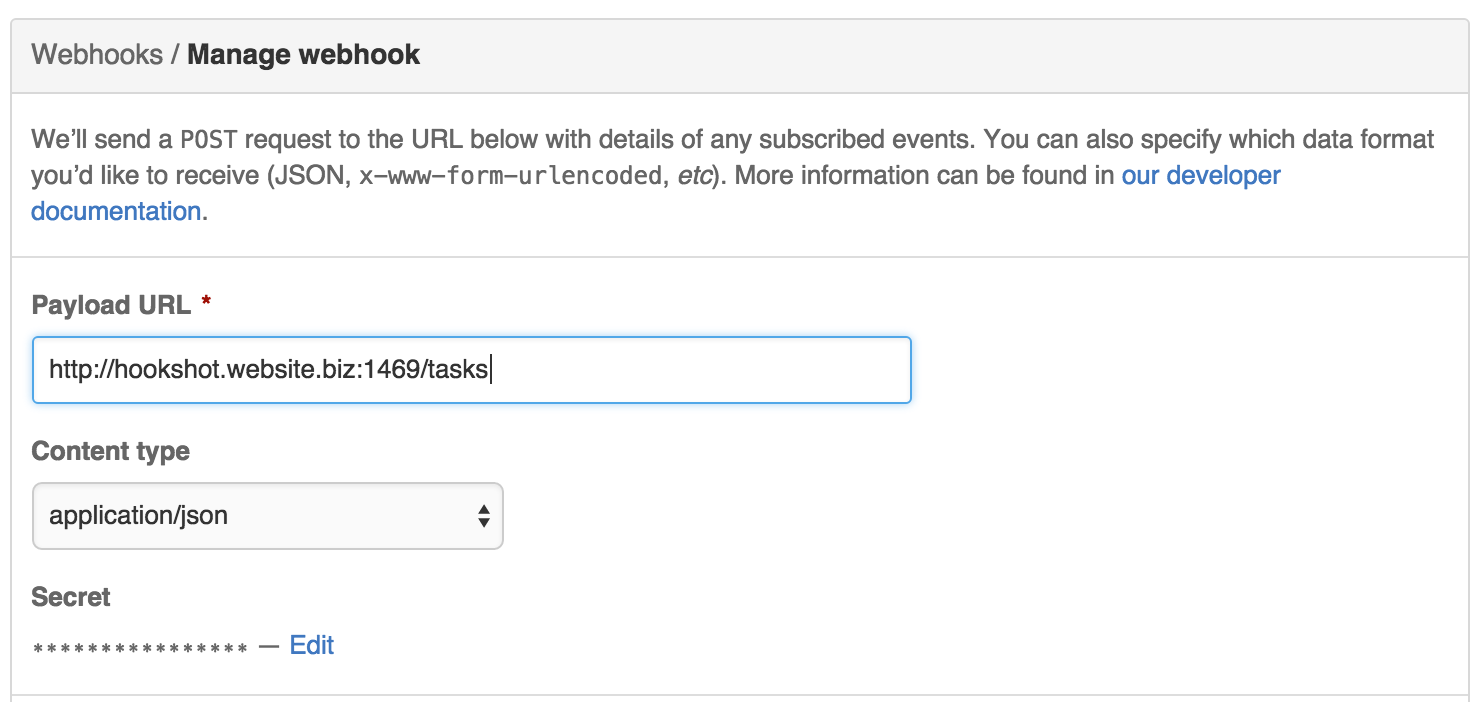Screen dimensions: 1482x702
Task: Open our developer documentation link
Action: pos(1200,176)
